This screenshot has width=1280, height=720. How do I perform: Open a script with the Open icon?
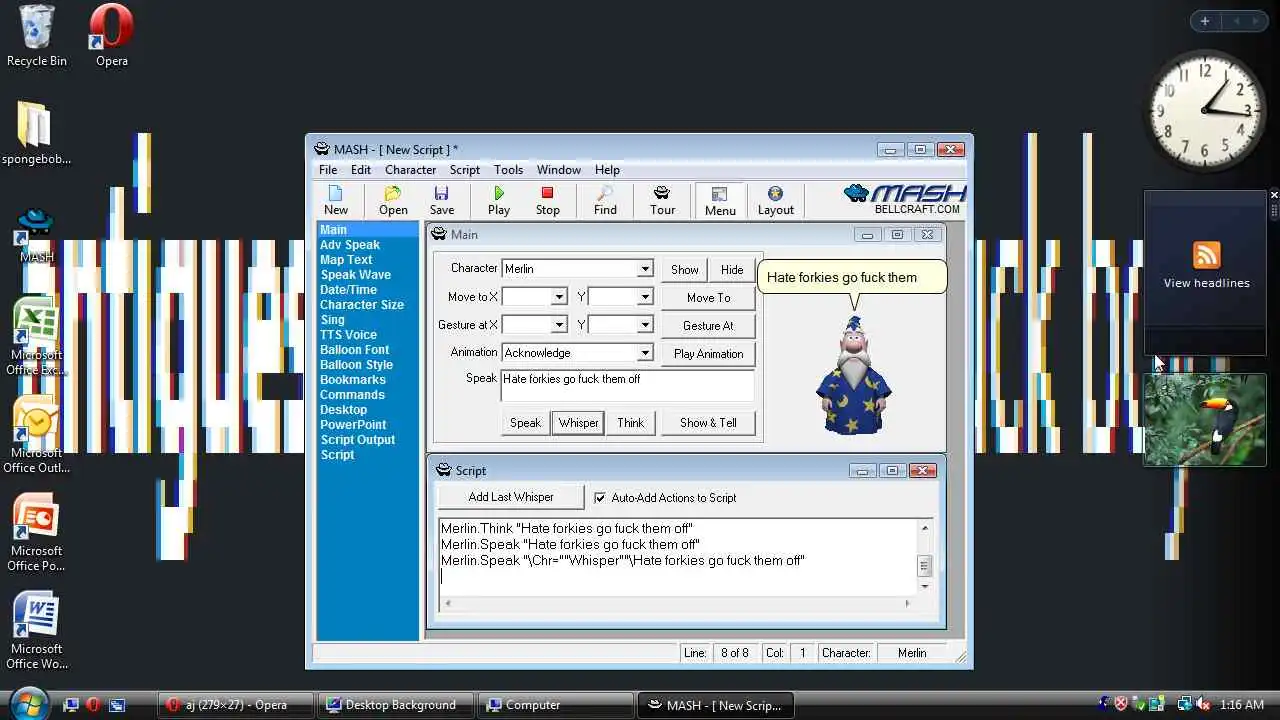(393, 200)
